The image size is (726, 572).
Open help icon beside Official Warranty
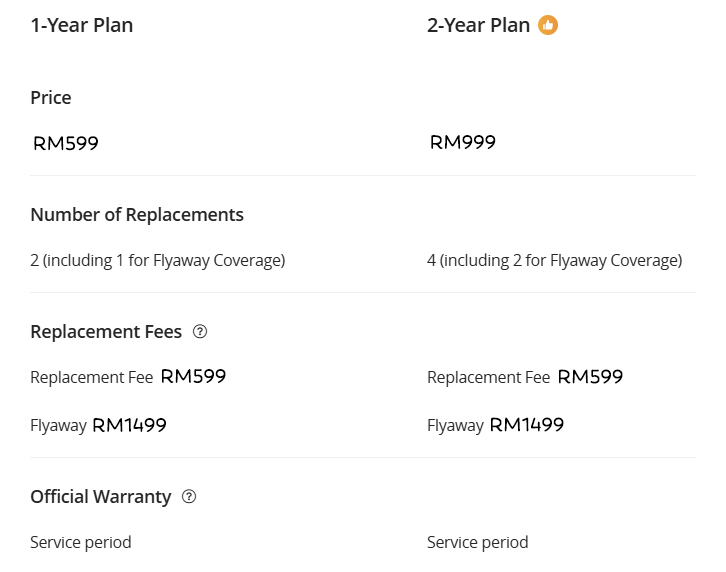point(189,496)
